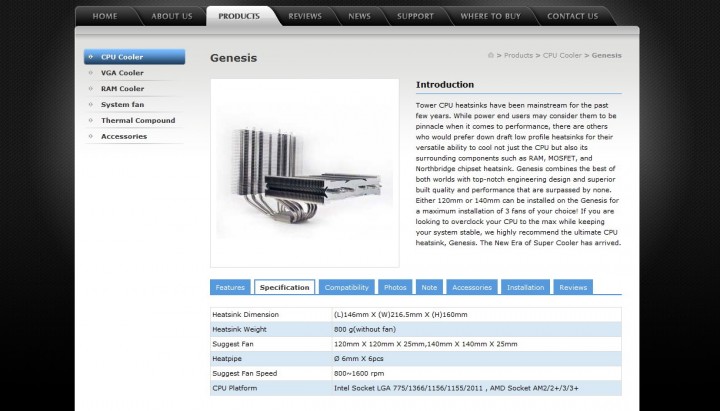Switch to the Specification tab

point(285,287)
